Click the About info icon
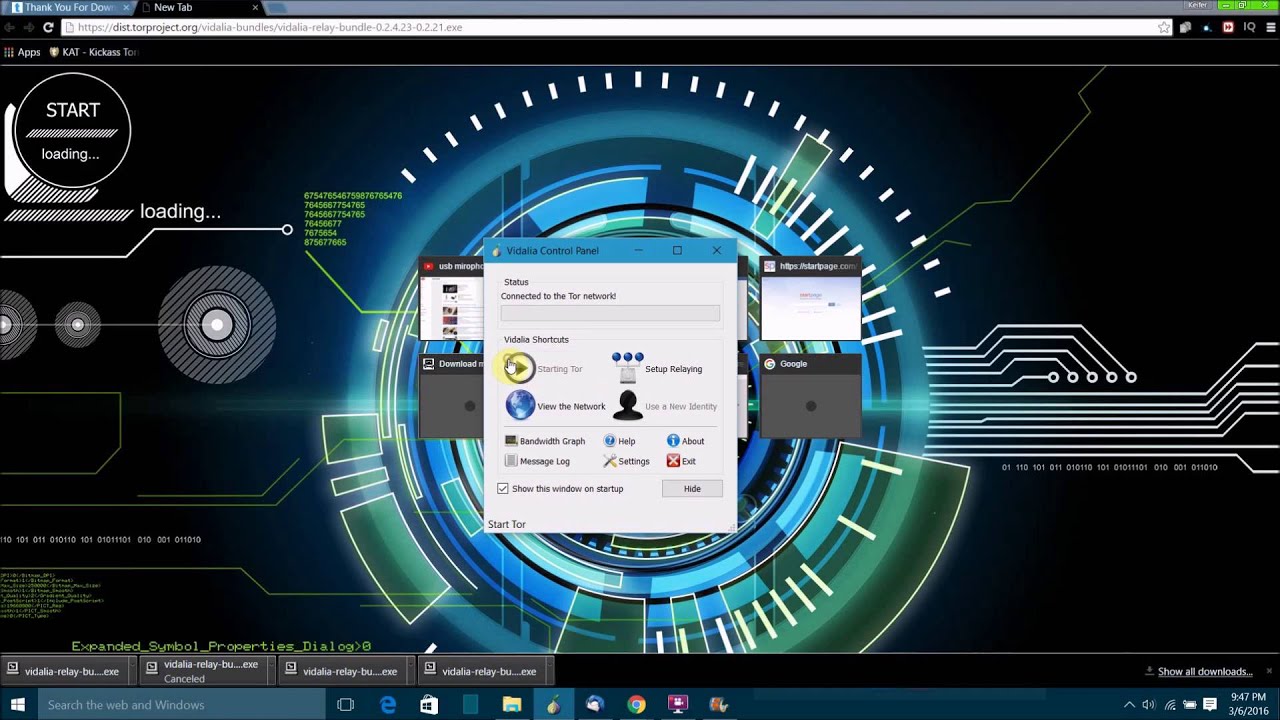Screen dimensions: 1280x720 click(x=673, y=441)
